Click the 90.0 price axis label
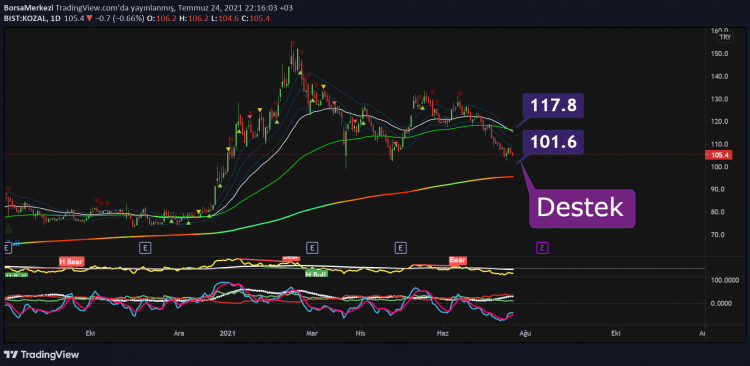 tap(716, 189)
